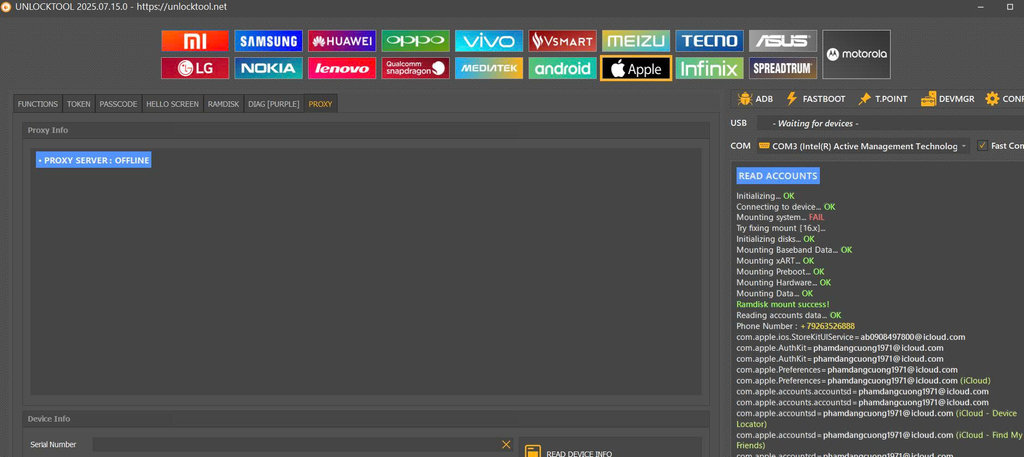Clear the Serial Number field X
This screenshot has width=1024, height=457.
point(506,445)
